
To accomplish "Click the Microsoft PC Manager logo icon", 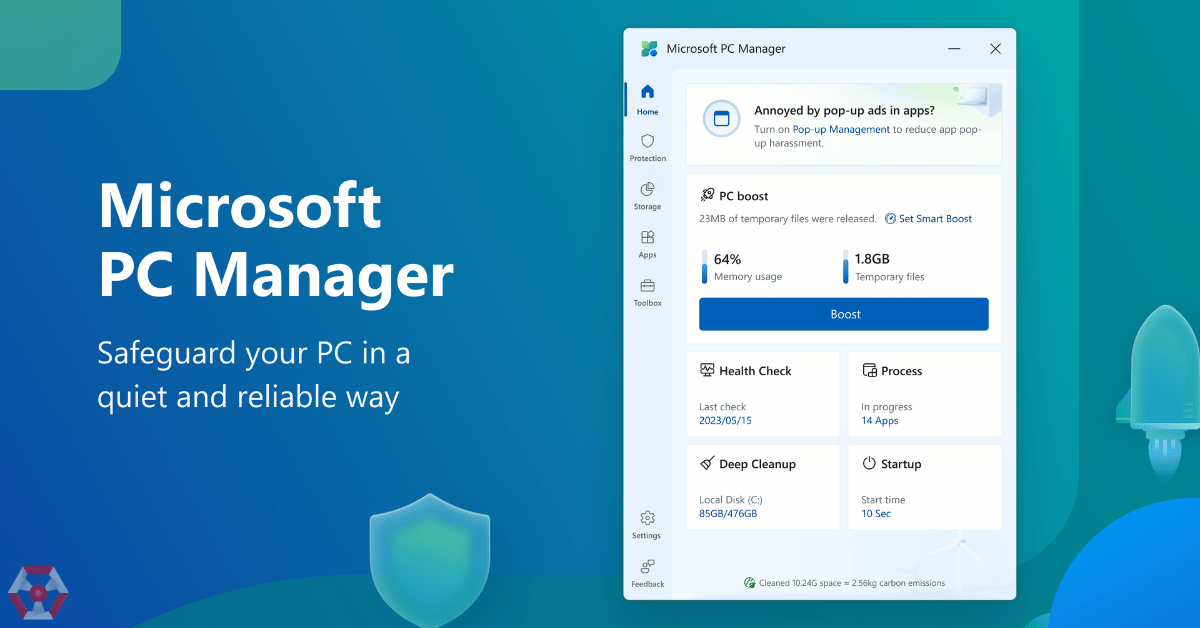I will [x=649, y=49].
